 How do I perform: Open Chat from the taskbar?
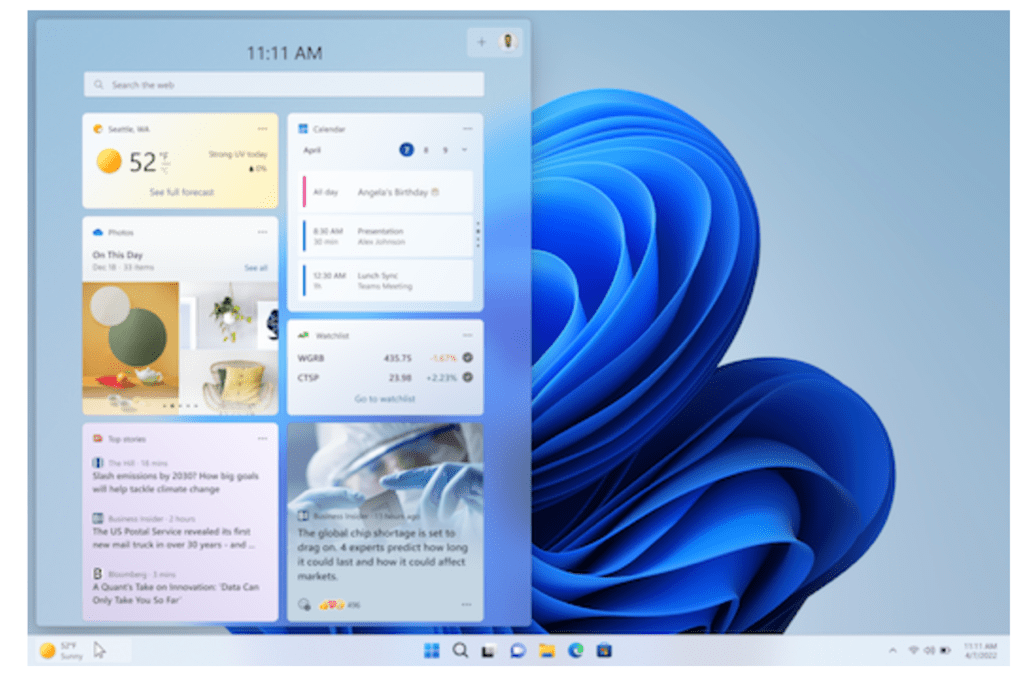tap(518, 651)
